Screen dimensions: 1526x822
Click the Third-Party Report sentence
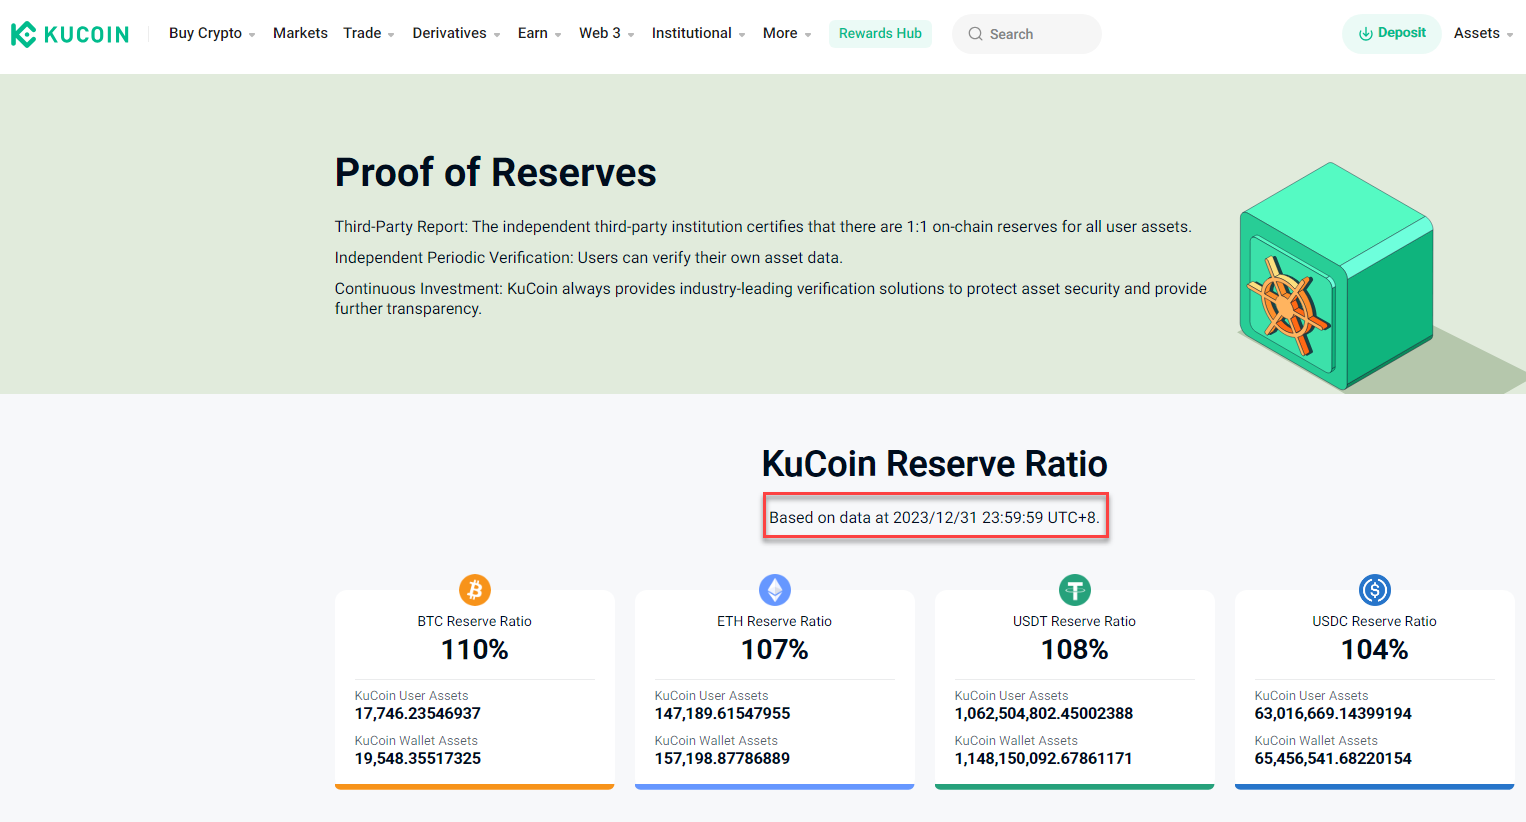[x=763, y=227]
